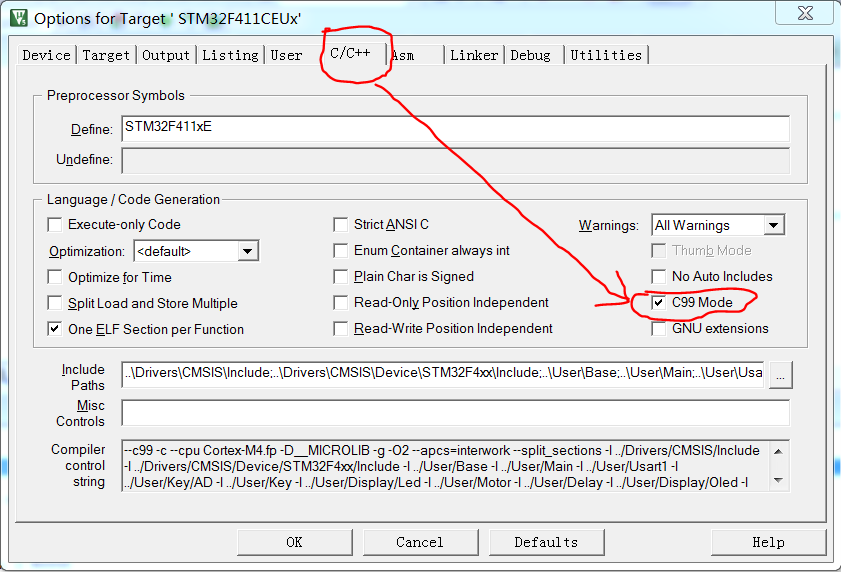Open the Utilities tab
Viewport: 841px width, 572px height.
tap(606, 55)
